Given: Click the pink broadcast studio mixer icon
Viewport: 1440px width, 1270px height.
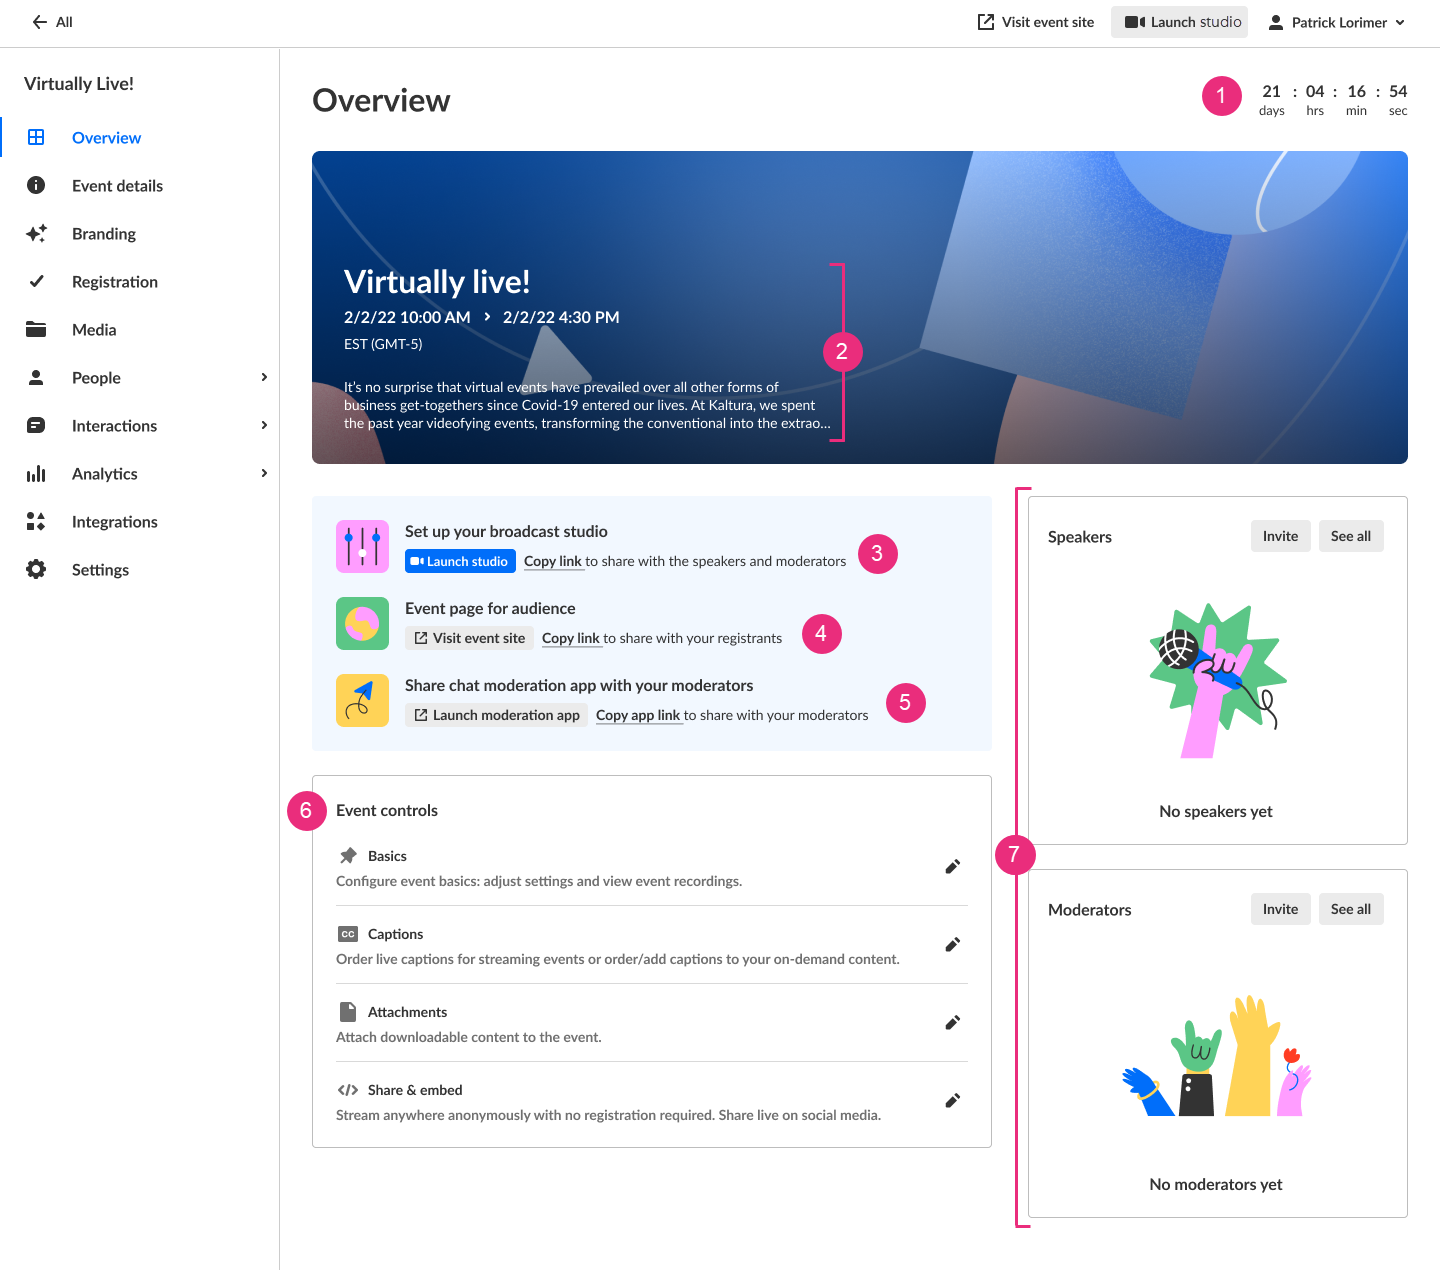Looking at the screenshot, I should [362, 546].
